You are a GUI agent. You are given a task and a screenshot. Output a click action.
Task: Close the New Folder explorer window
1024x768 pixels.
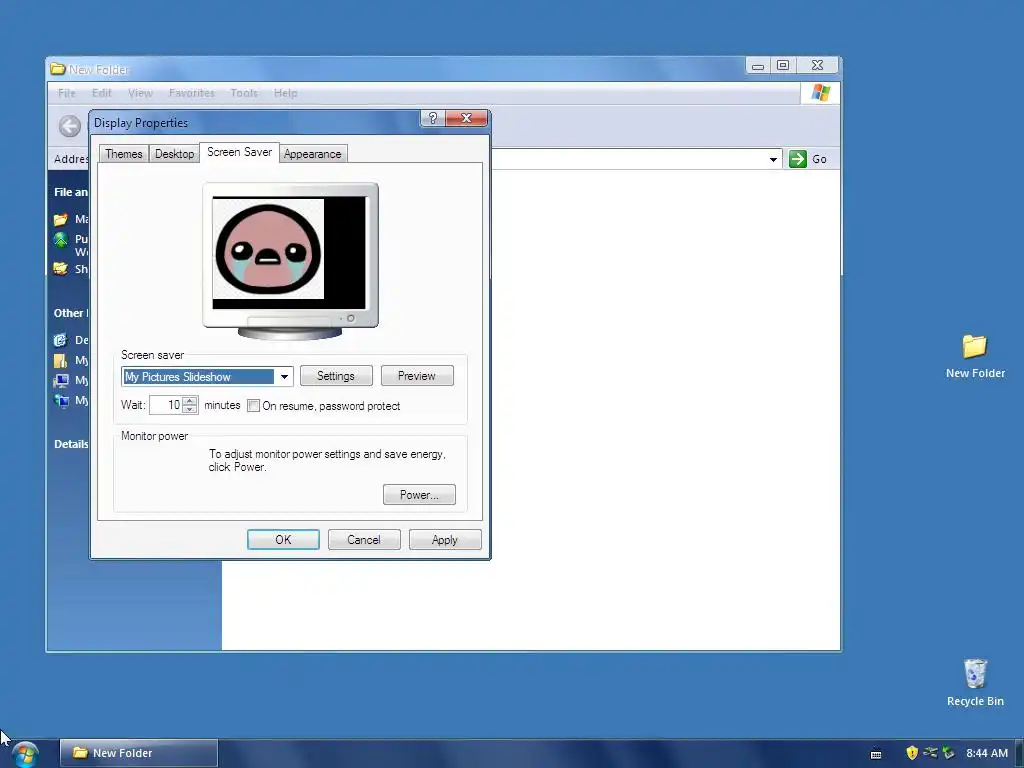click(x=818, y=65)
